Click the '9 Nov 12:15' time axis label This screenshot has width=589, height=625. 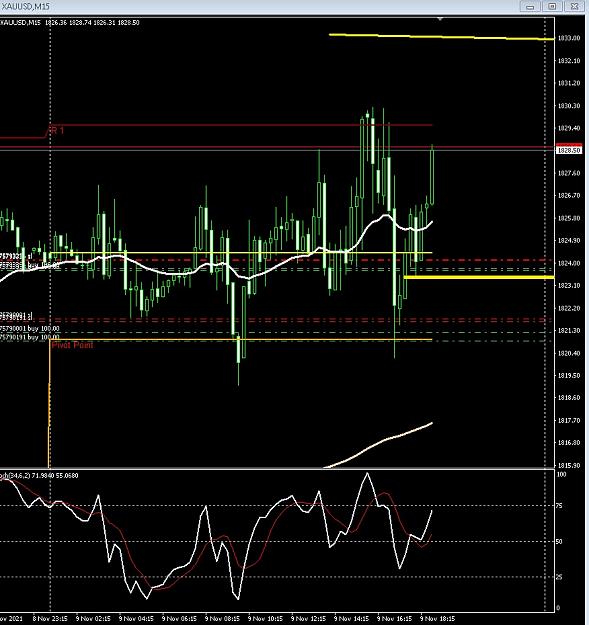click(308, 619)
